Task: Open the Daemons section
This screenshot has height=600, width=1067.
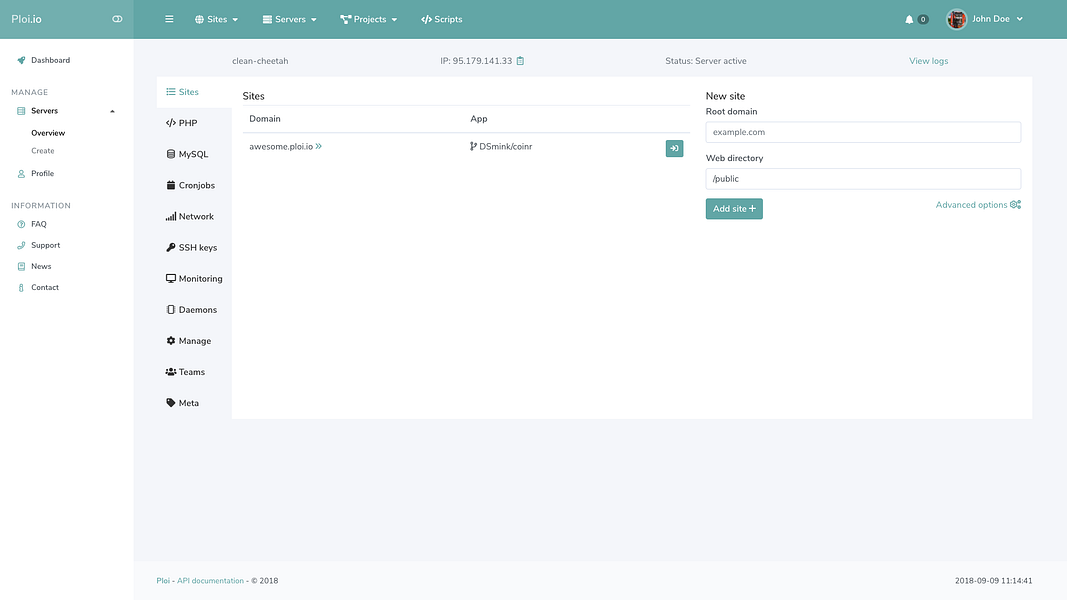Action: coord(191,309)
